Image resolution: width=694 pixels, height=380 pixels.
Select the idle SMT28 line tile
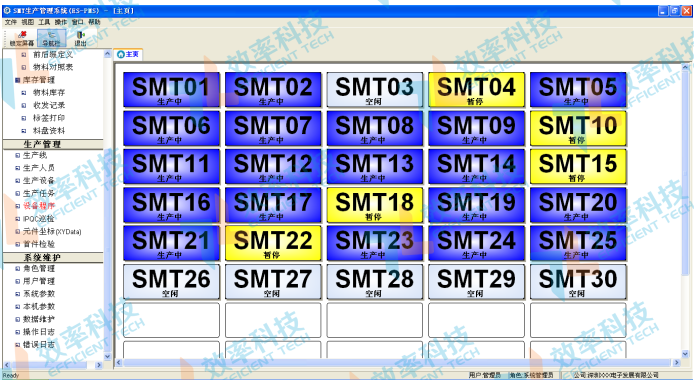click(374, 282)
